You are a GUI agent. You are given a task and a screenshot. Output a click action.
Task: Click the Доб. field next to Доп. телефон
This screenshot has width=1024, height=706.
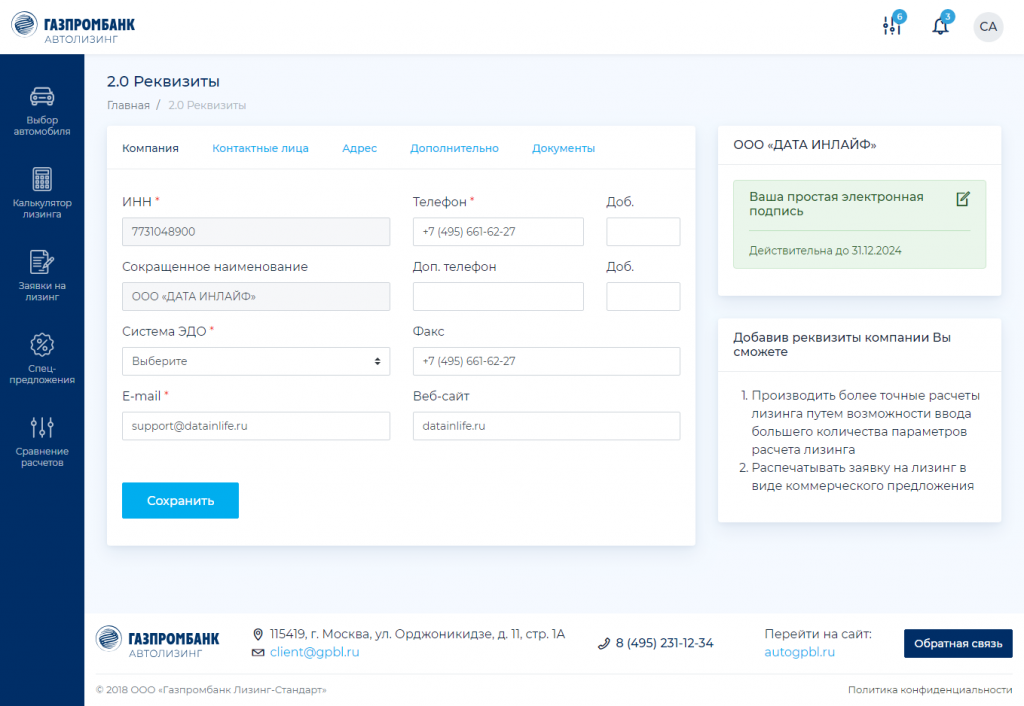pos(643,297)
